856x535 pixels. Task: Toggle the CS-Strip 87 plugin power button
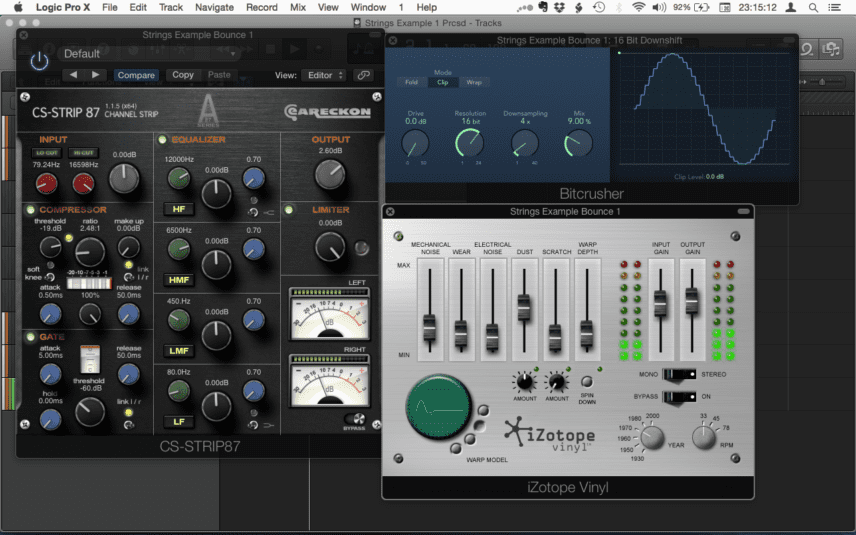point(39,61)
